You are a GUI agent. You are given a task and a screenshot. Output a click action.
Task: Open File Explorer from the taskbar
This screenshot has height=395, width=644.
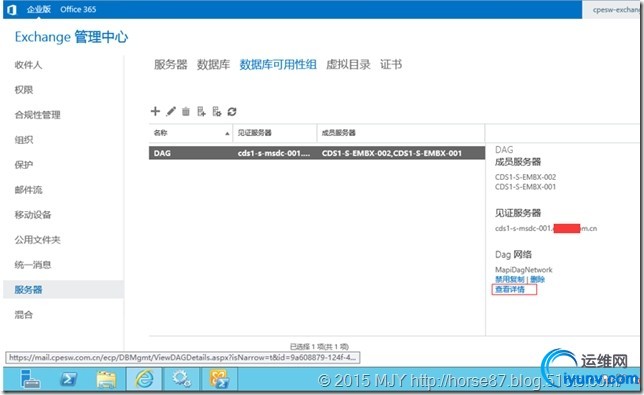click(106, 379)
